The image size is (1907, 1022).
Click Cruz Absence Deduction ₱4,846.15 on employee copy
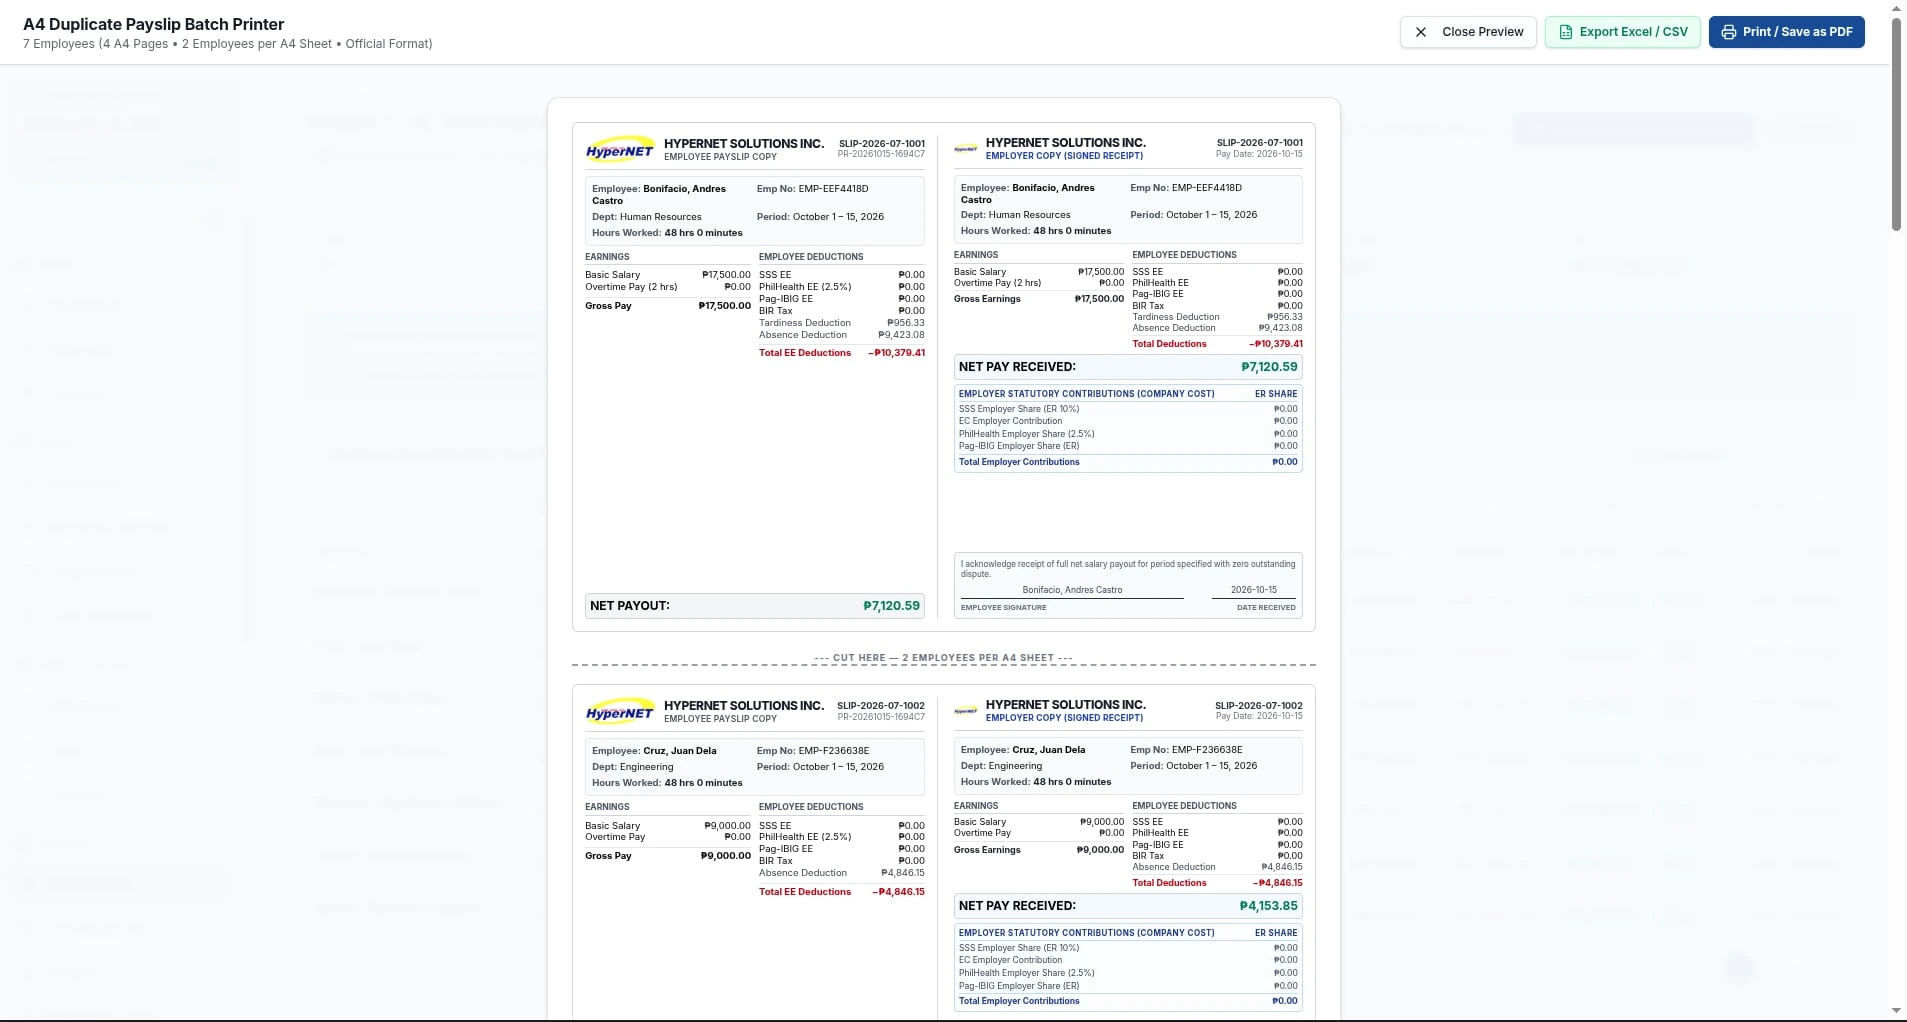click(841, 873)
